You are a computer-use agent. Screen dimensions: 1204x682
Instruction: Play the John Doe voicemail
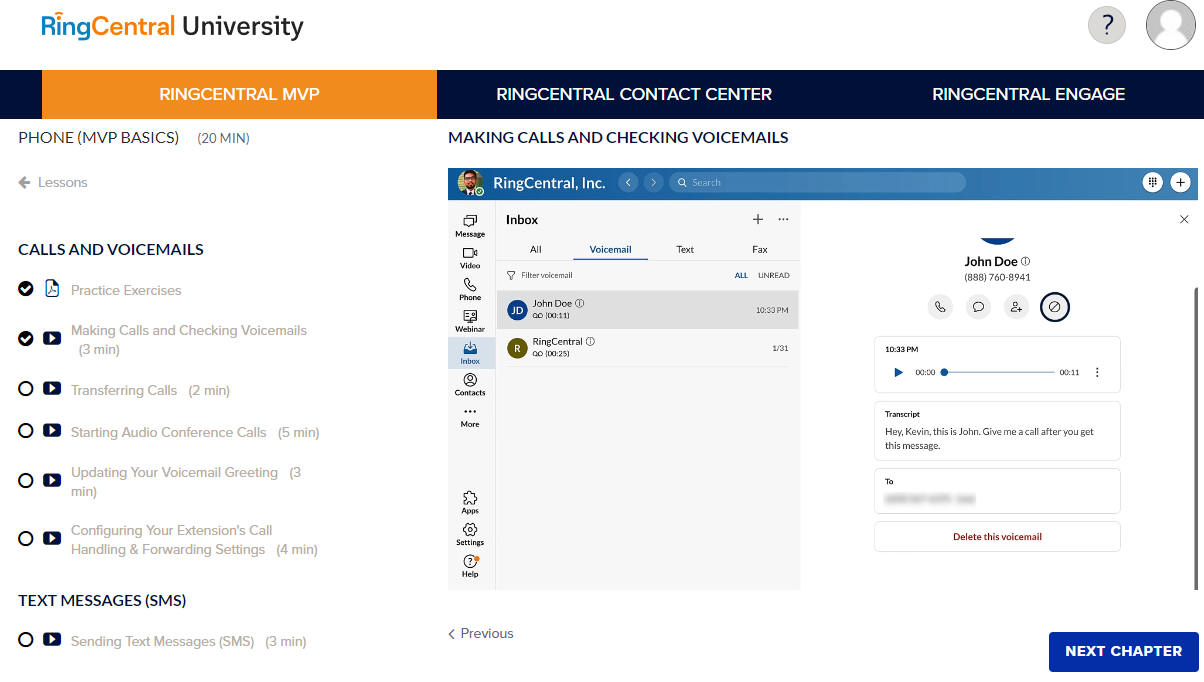coord(898,372)
